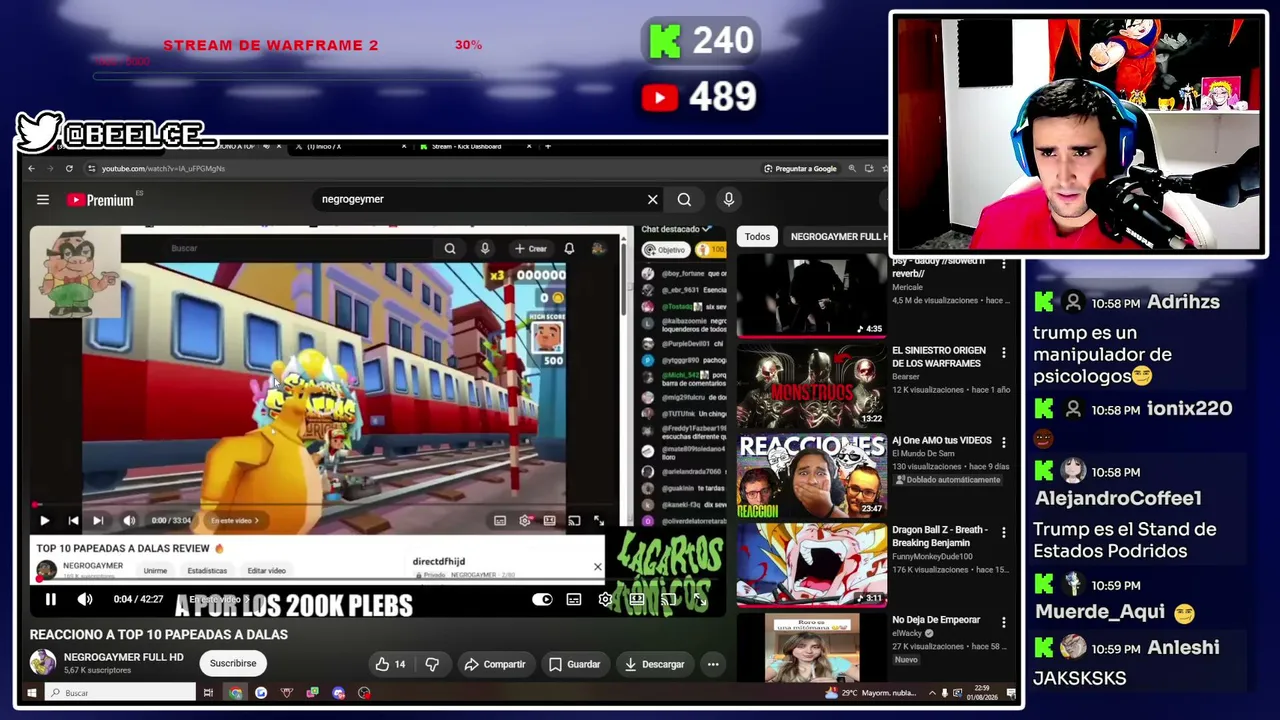Enter fullscreen in the inner player
Viewport: 1280px width, 720px height.
click(x=599, y=521)
